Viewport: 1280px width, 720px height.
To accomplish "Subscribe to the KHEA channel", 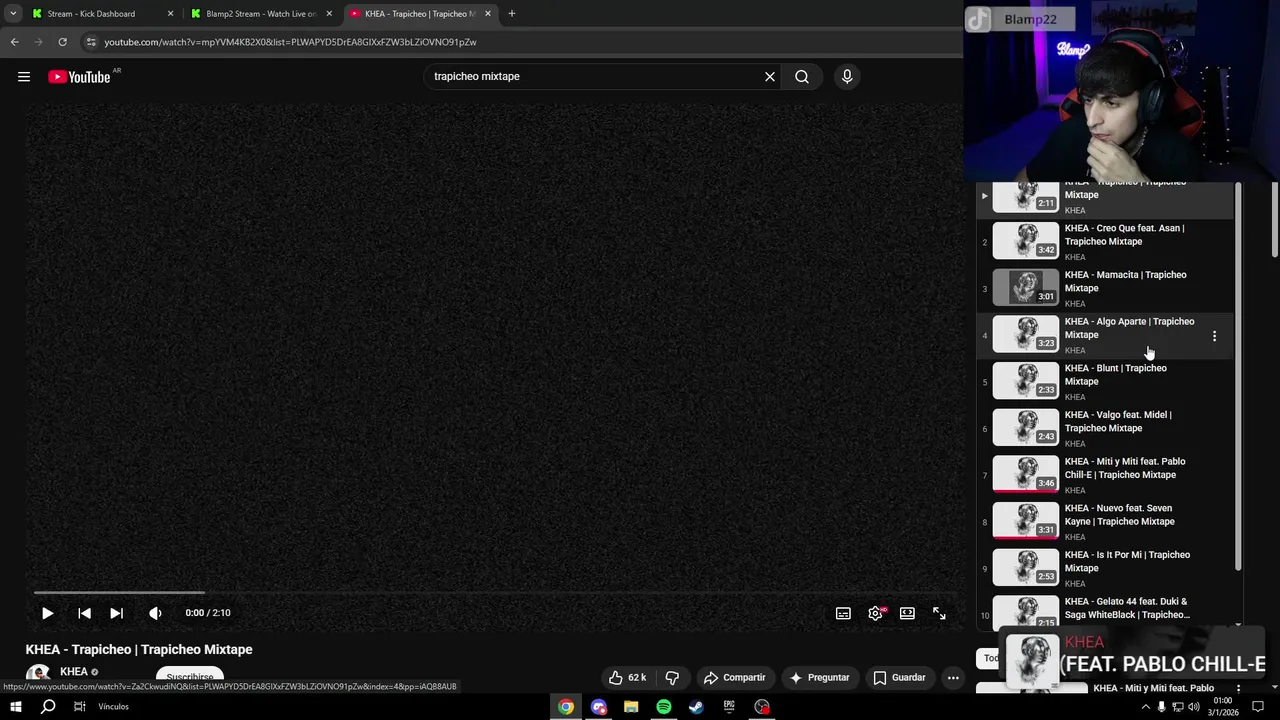I will (190, 677).
